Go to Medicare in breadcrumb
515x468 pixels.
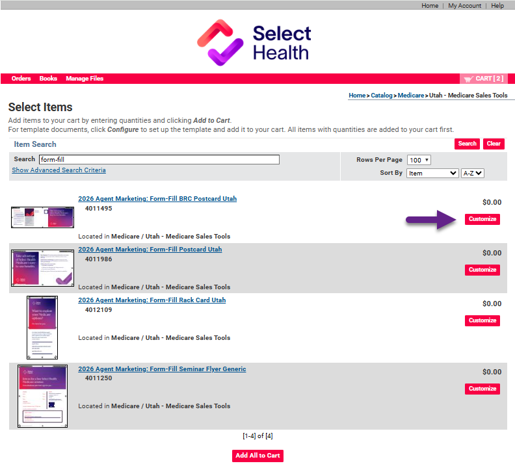pos(411,95)
